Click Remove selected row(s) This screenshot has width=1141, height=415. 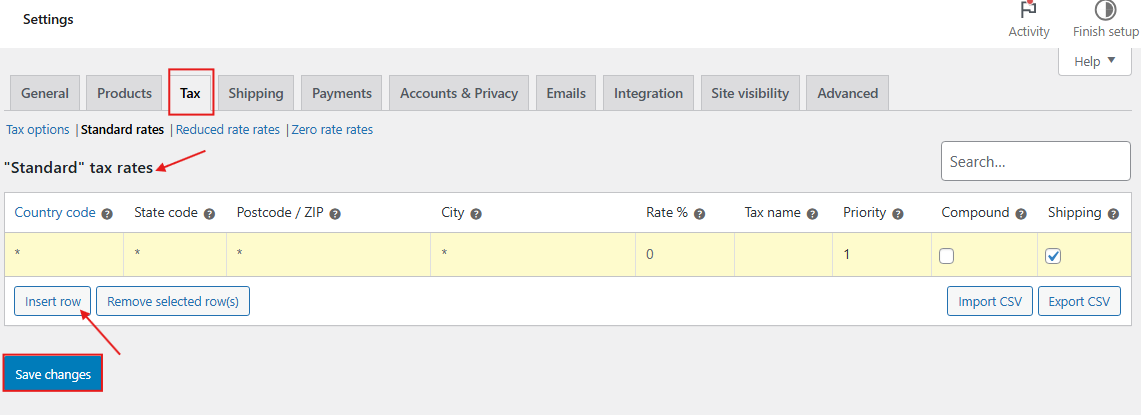tap(173, 301)
